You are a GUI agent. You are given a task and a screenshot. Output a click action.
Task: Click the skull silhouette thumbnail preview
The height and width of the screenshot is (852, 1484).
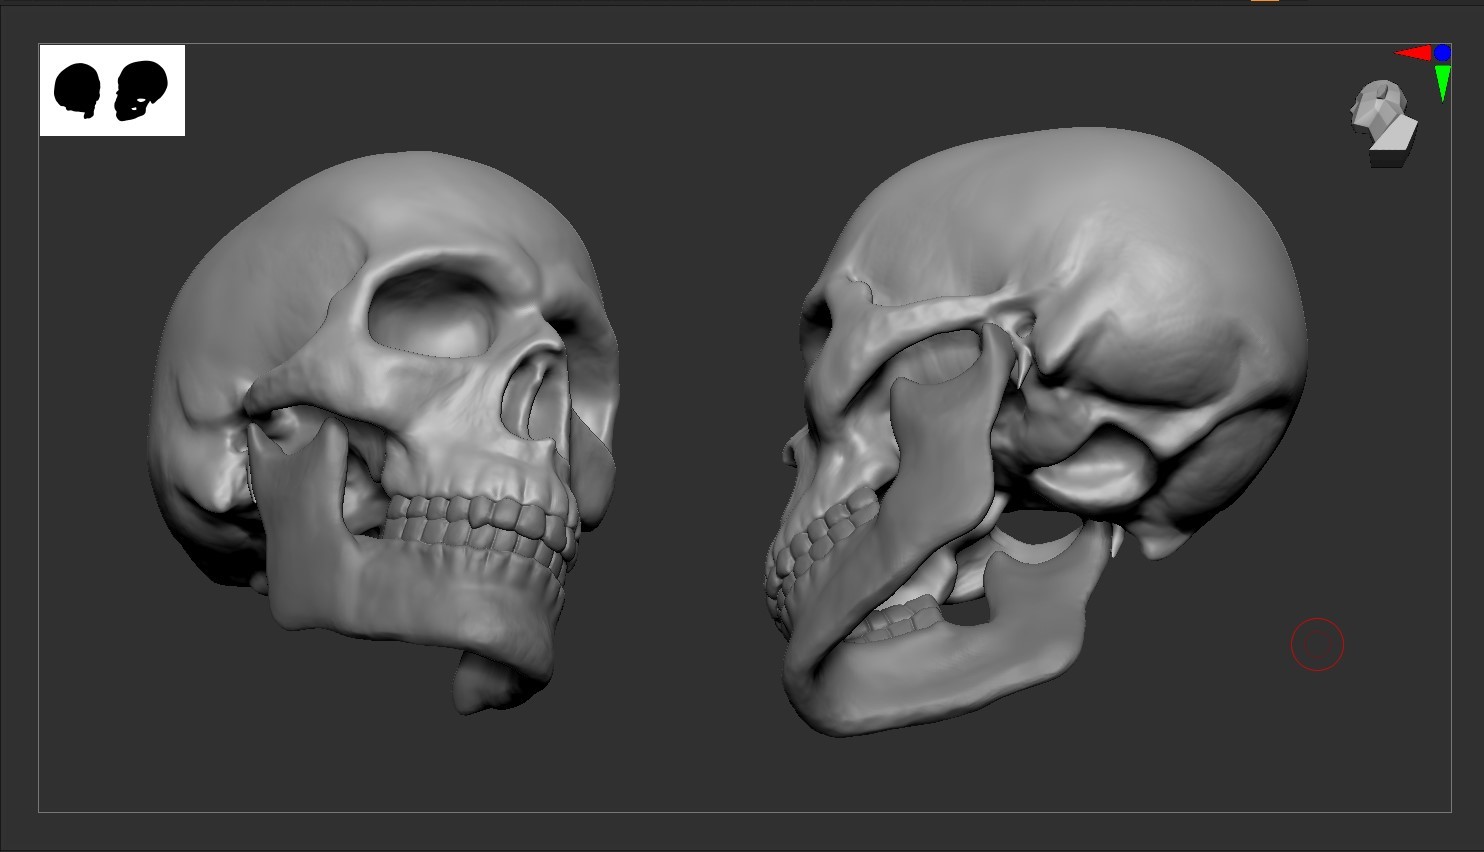112,90
